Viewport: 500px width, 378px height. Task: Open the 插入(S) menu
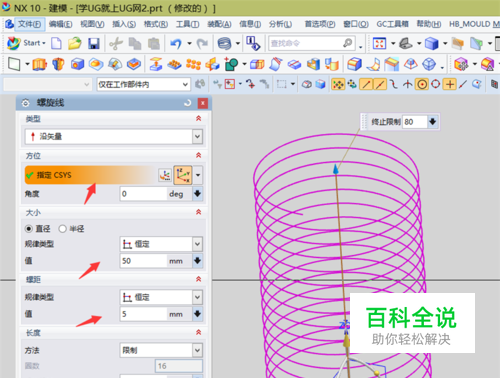coord(124,24)
